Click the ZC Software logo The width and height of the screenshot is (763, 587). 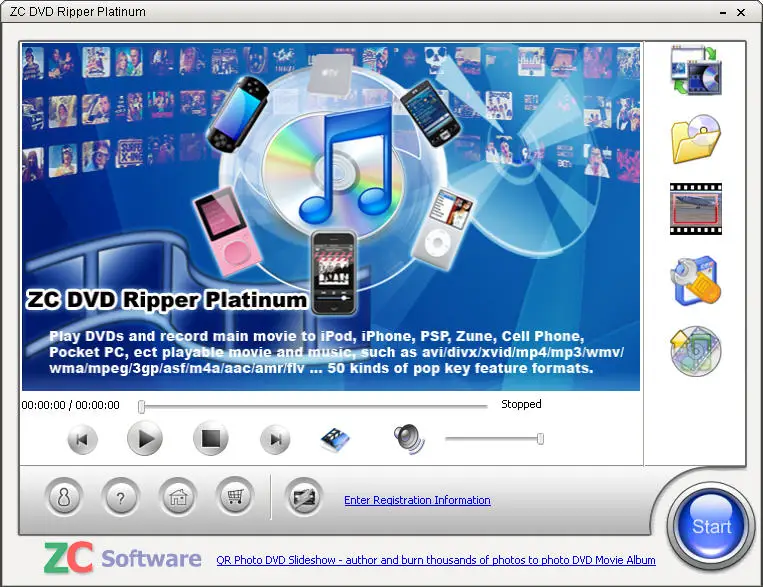click(x=123, y=557)
